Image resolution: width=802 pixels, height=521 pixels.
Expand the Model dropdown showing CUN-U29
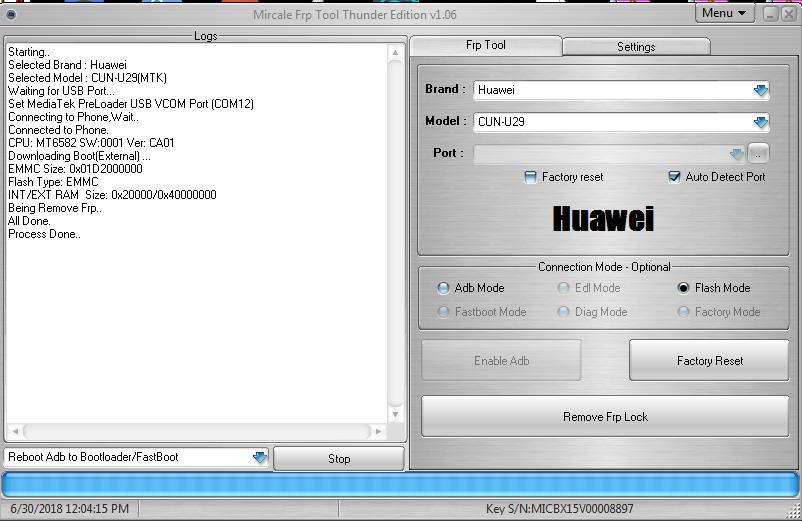761,122
